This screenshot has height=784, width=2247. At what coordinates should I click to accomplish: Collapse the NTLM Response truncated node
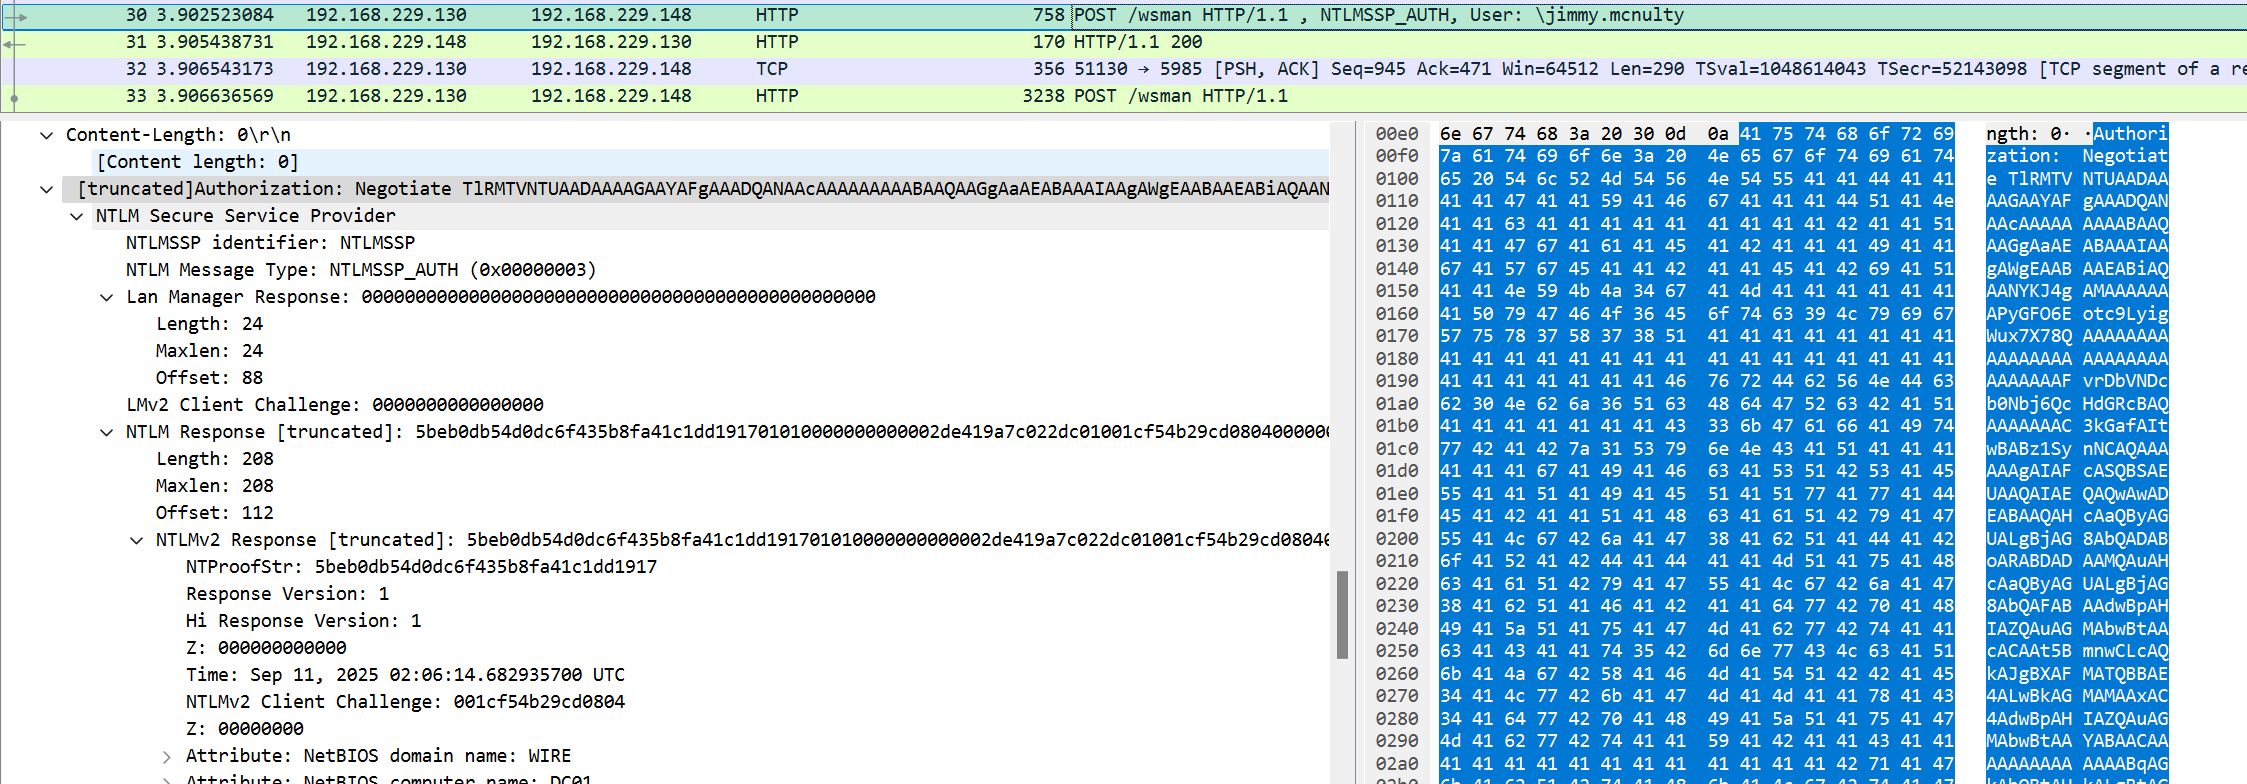(x=107, y=432)
